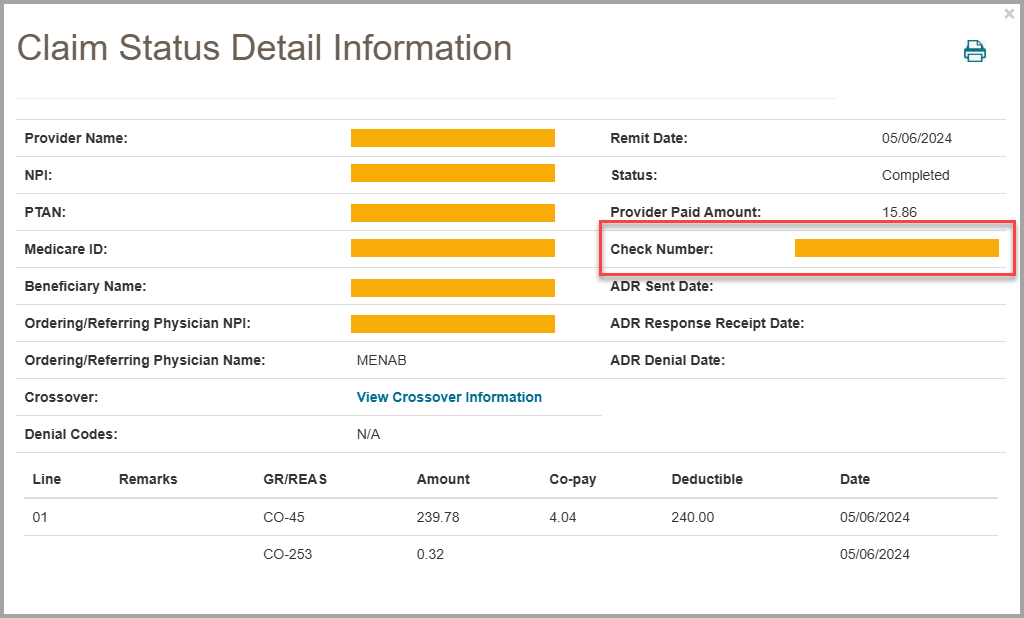Click the redacted Provider Name value

[452, 138]
